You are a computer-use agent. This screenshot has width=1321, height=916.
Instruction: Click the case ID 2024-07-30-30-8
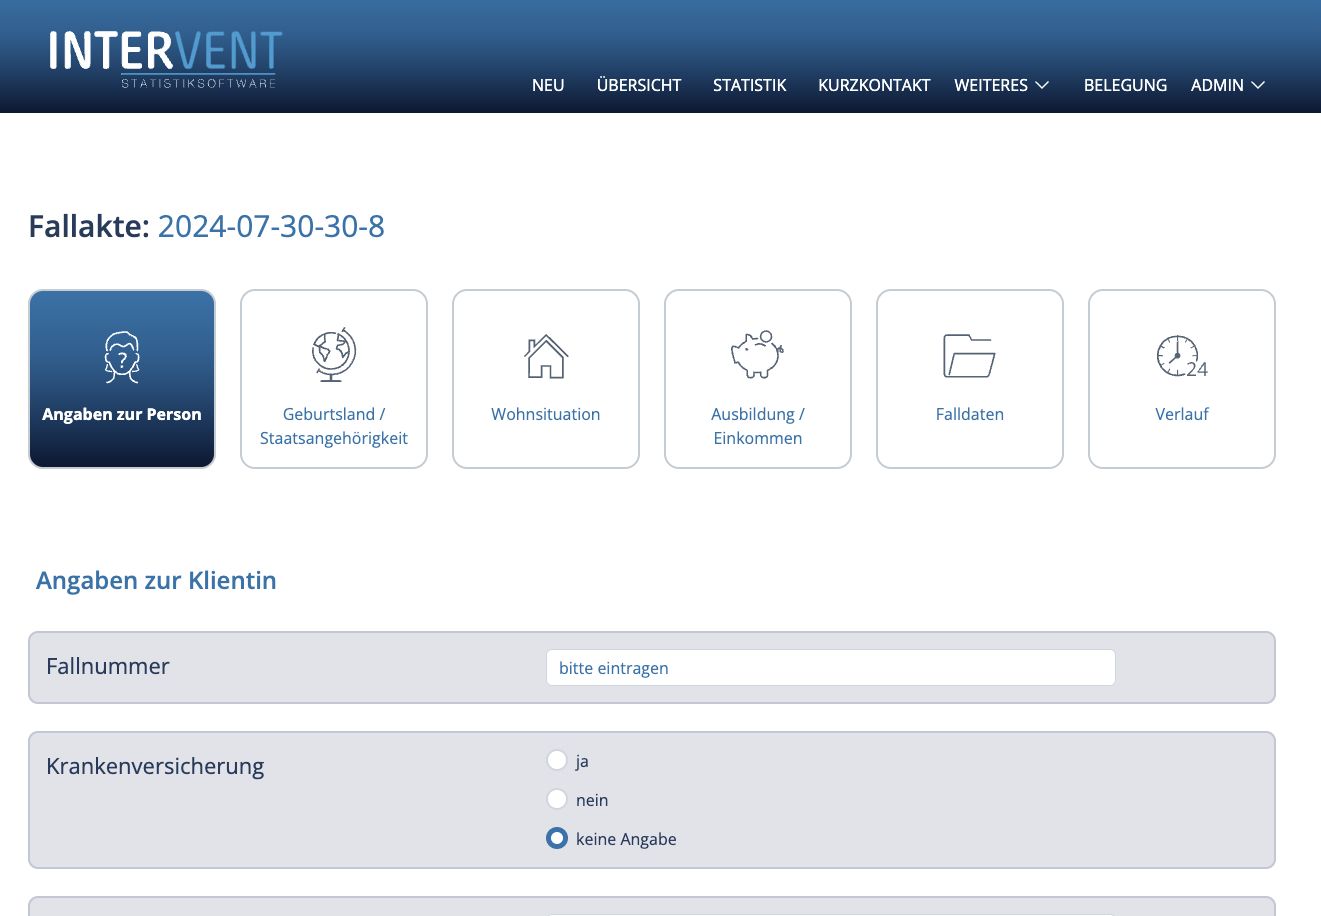(x=271, y=226)
